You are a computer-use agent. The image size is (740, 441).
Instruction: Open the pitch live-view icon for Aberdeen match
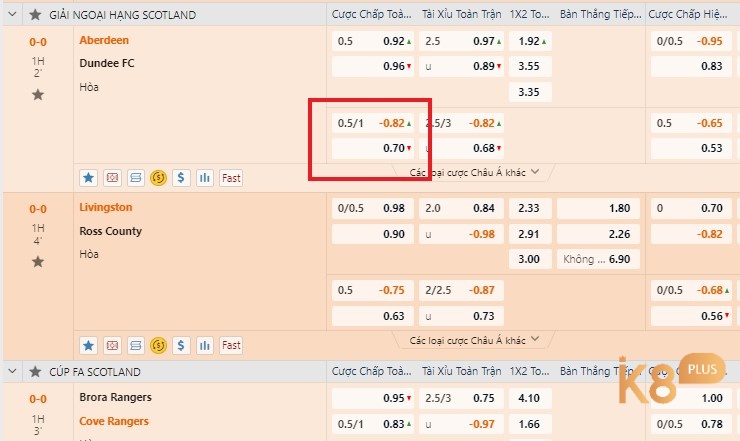click(x=112, y=178)
